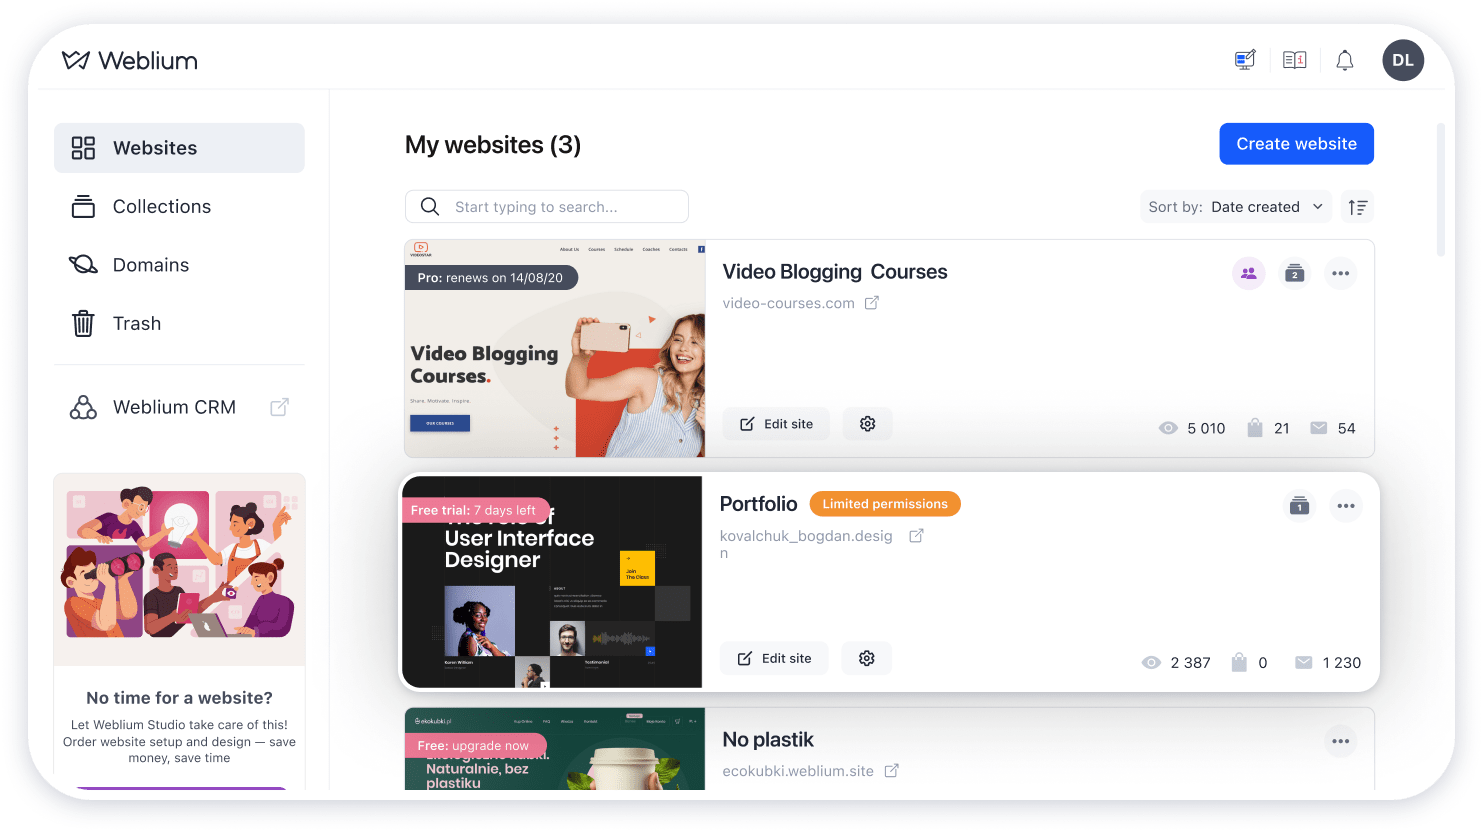Image resolution: width=1483 pixels, height=832 pixels.
Task: Click external link icon next to video-courses.com
Action: (872, 303)
